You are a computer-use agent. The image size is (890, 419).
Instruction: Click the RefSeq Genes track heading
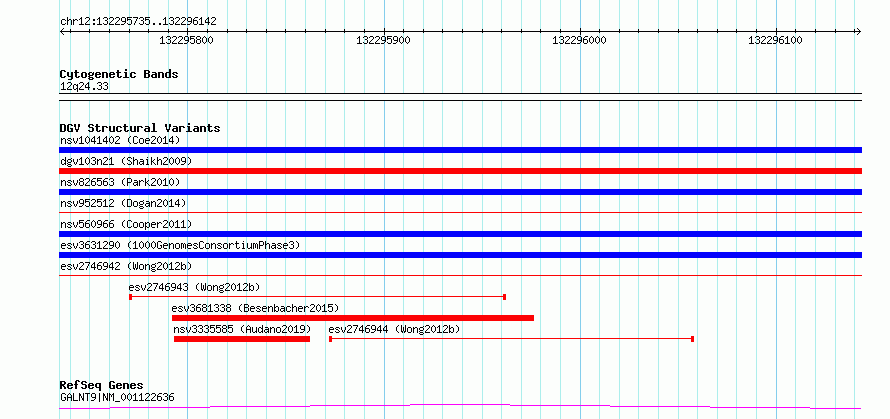tap(102, 385)
